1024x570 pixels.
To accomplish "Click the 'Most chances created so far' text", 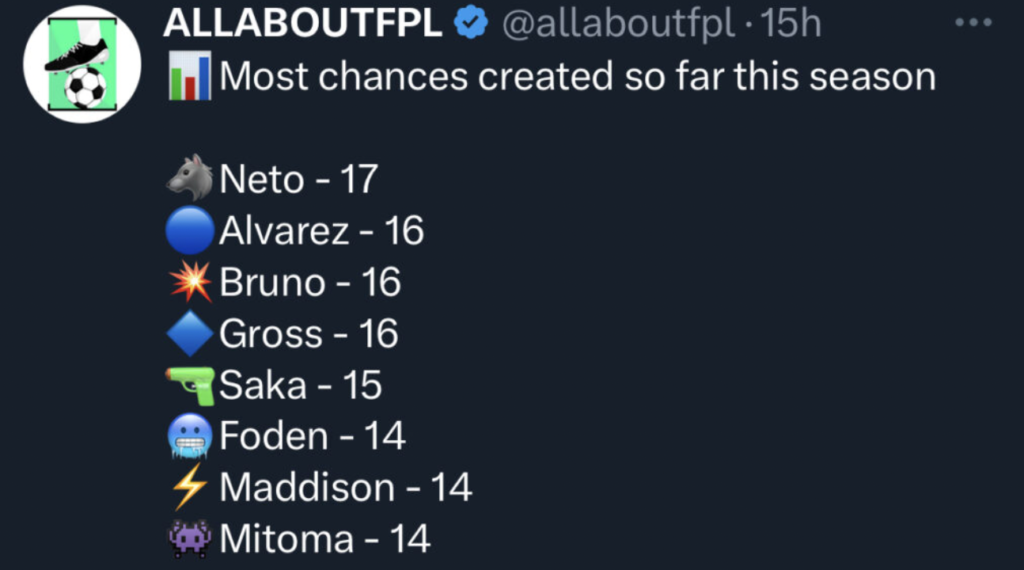I will 577,77.
